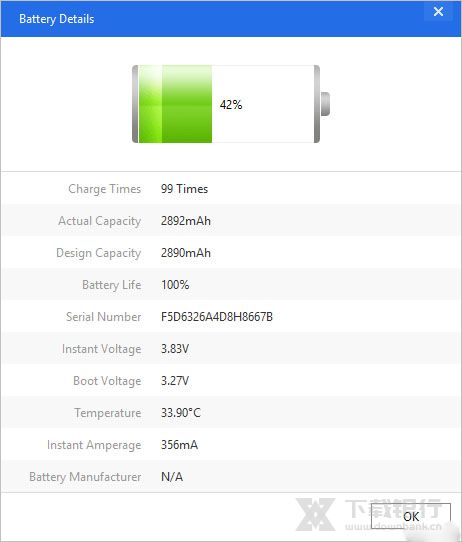Click the Battery Life 100% value
462x542 pixels.
175,285
